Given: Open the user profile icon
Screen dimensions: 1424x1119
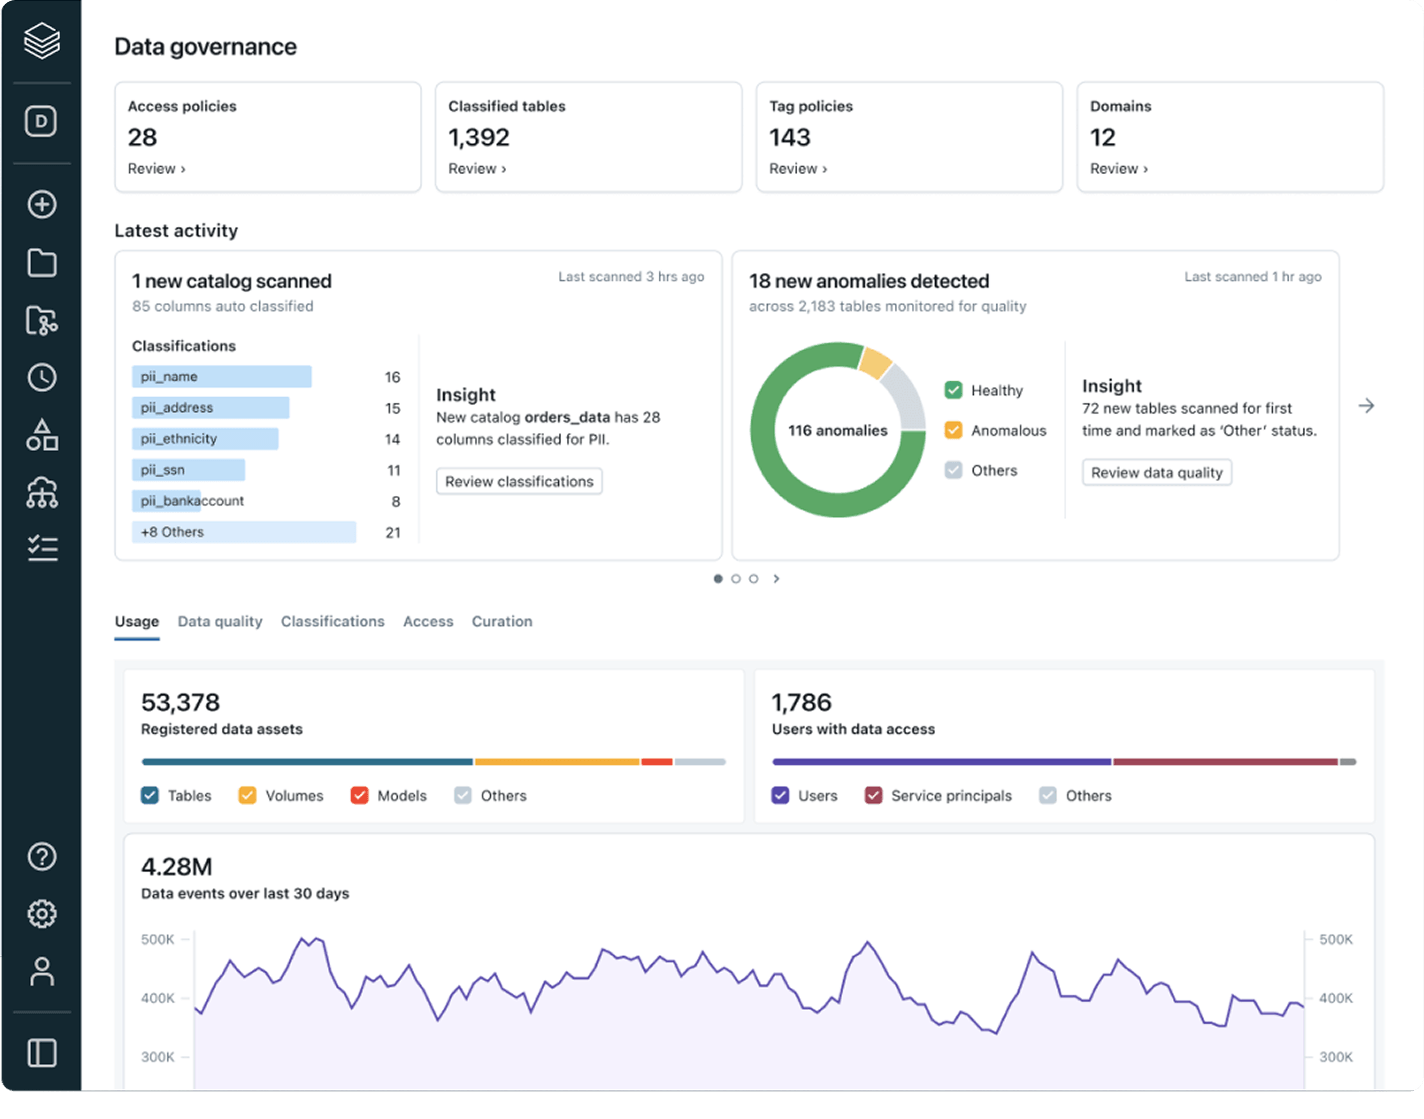Looking at the screenshot, I should pyautogui.click(x=42, y=971).
